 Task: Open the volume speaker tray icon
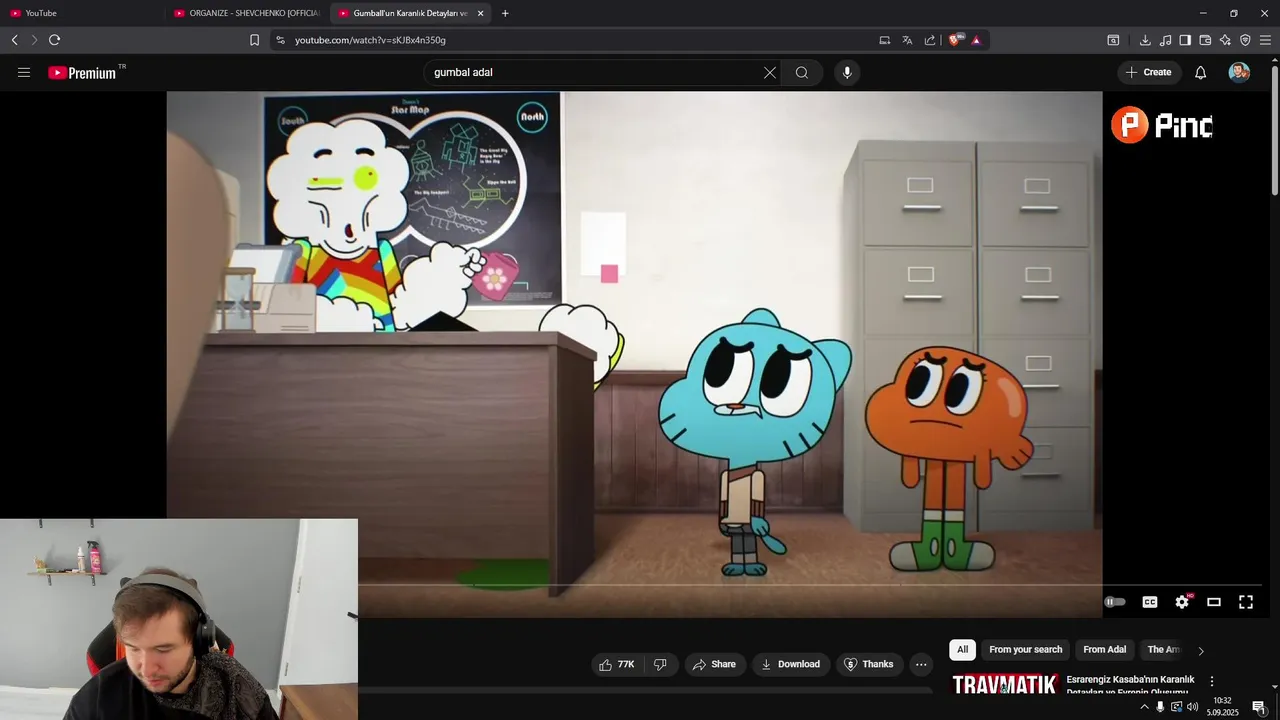pyautogui.click(x=1192, y=707)
